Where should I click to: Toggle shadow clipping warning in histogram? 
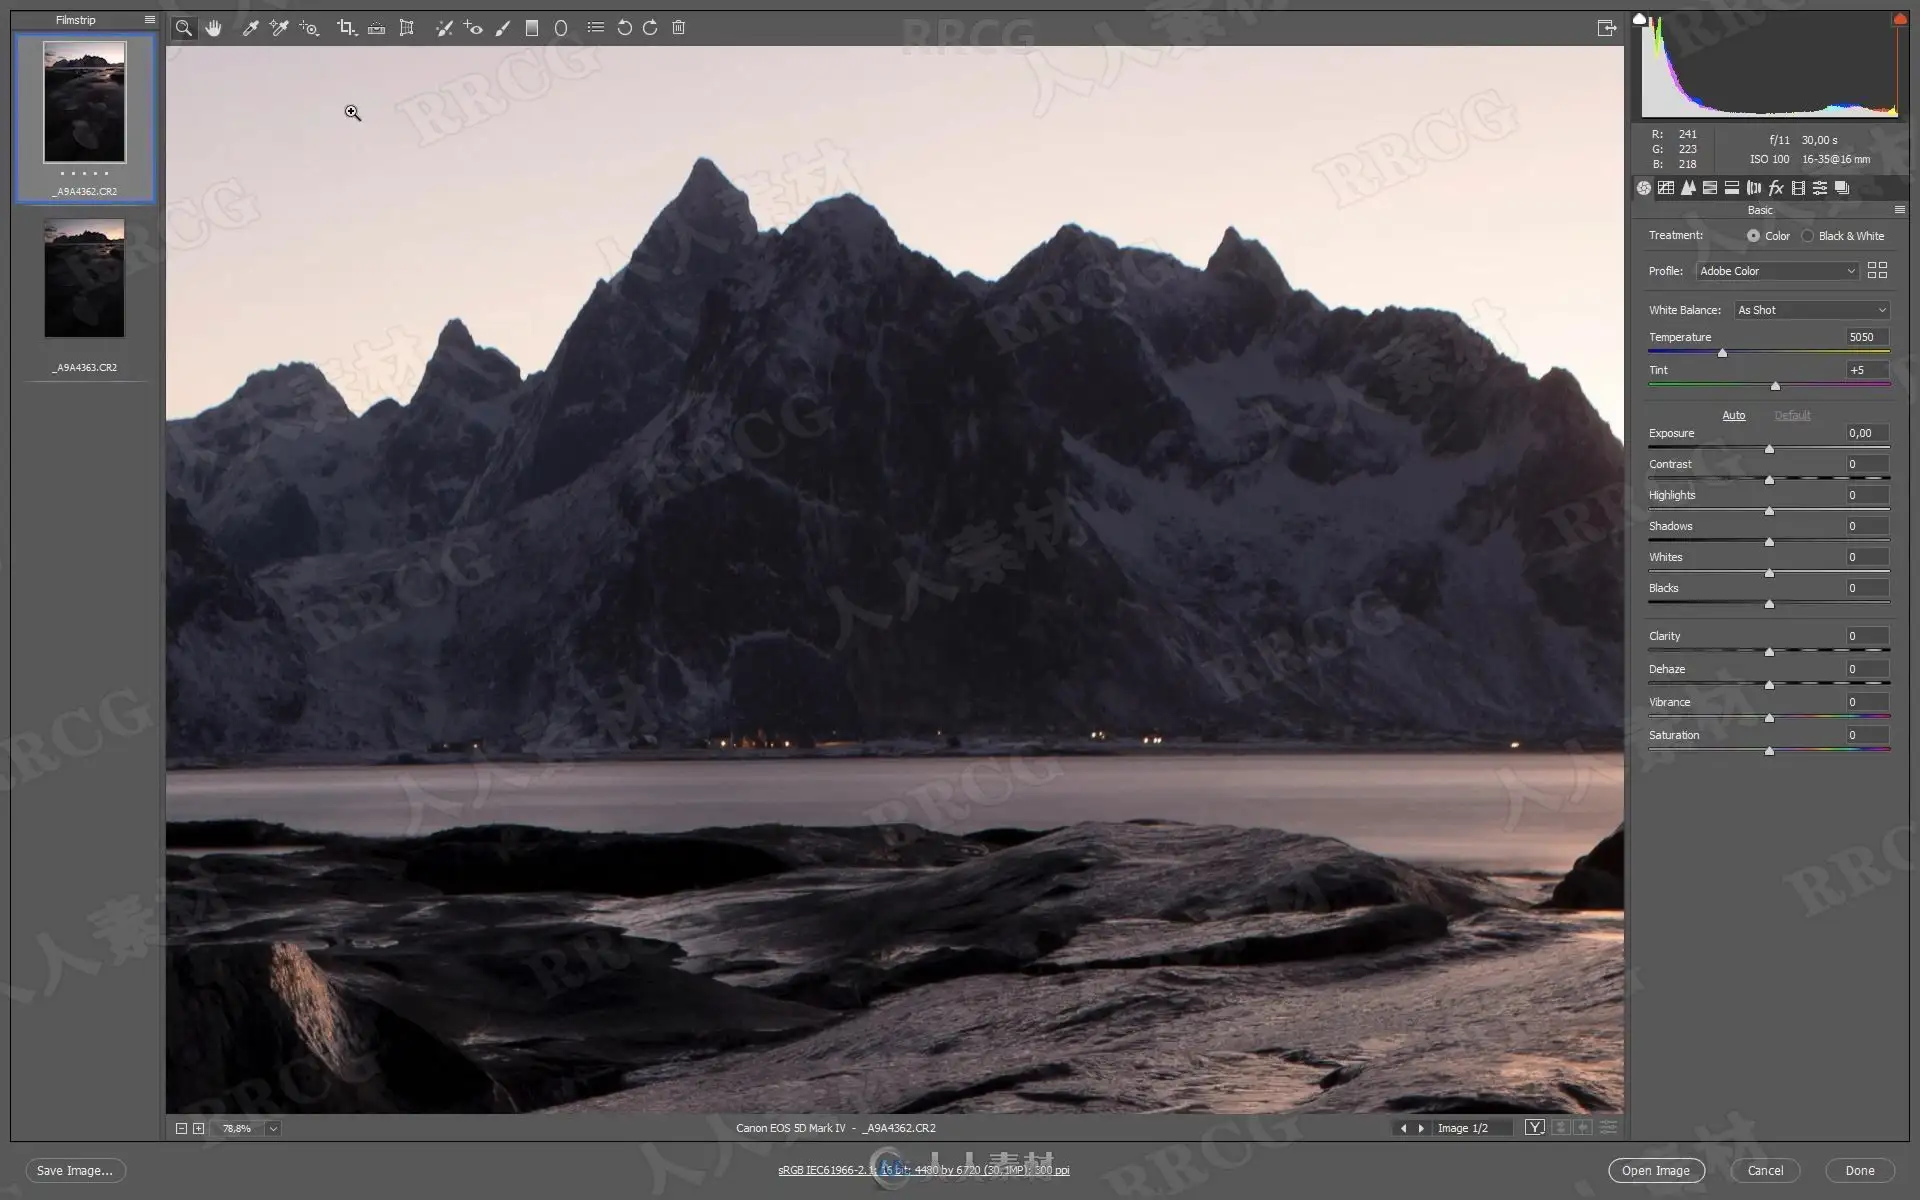tap(1640, 19)
